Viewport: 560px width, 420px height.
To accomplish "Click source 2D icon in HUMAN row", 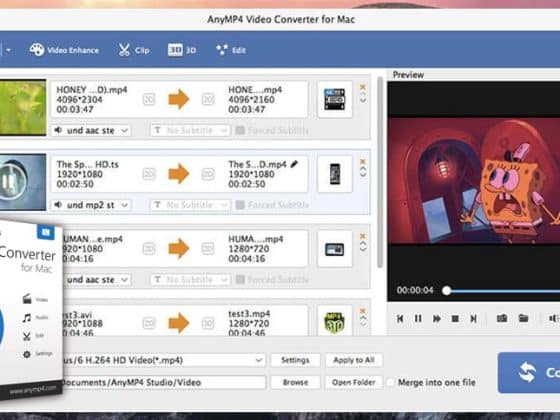I will click(149, 249).
